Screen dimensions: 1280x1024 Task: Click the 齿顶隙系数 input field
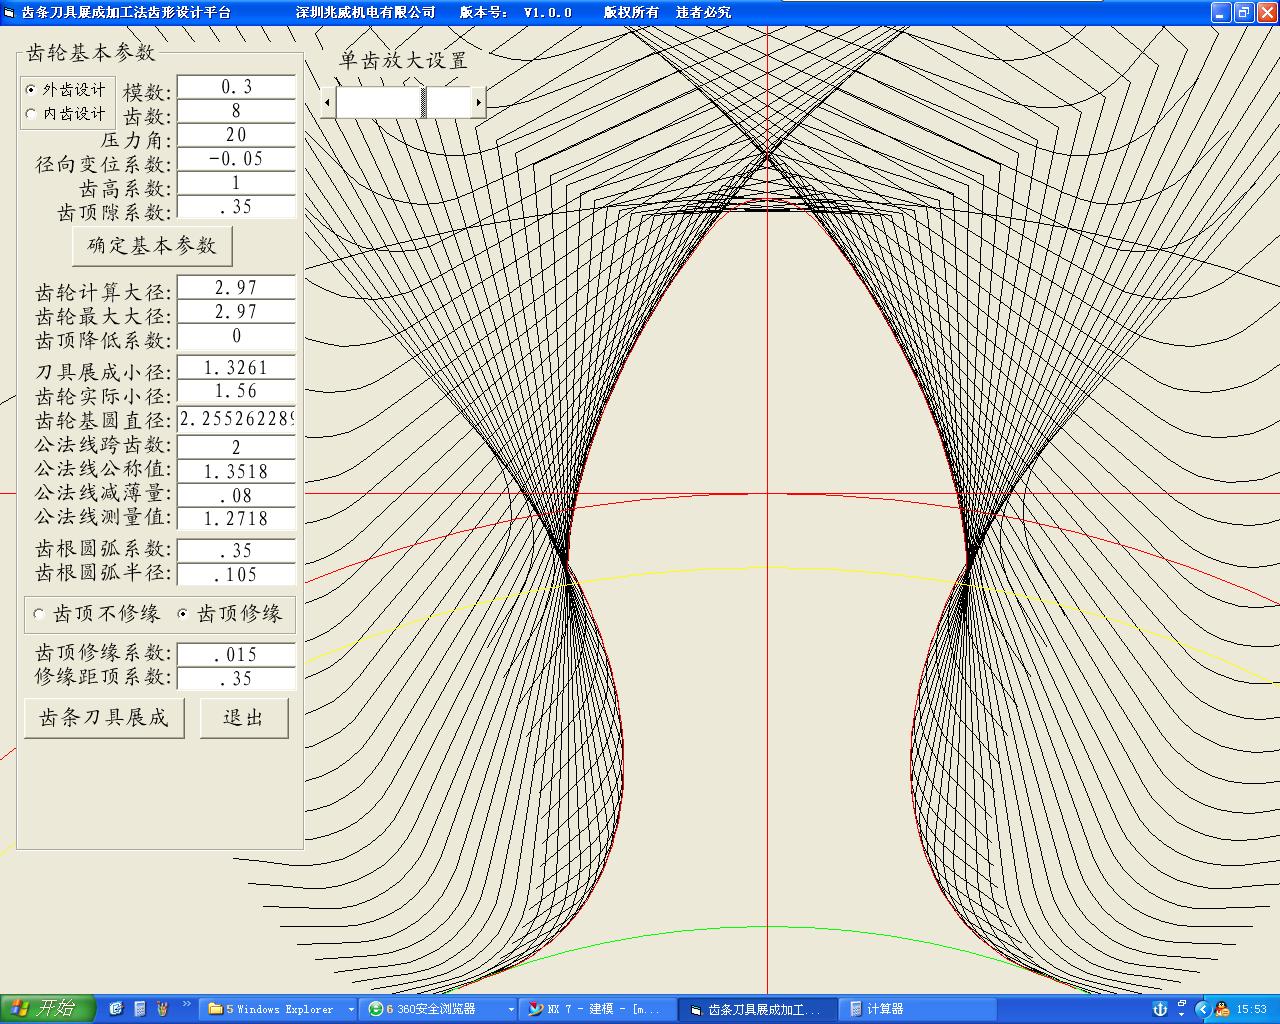(236, 207)
